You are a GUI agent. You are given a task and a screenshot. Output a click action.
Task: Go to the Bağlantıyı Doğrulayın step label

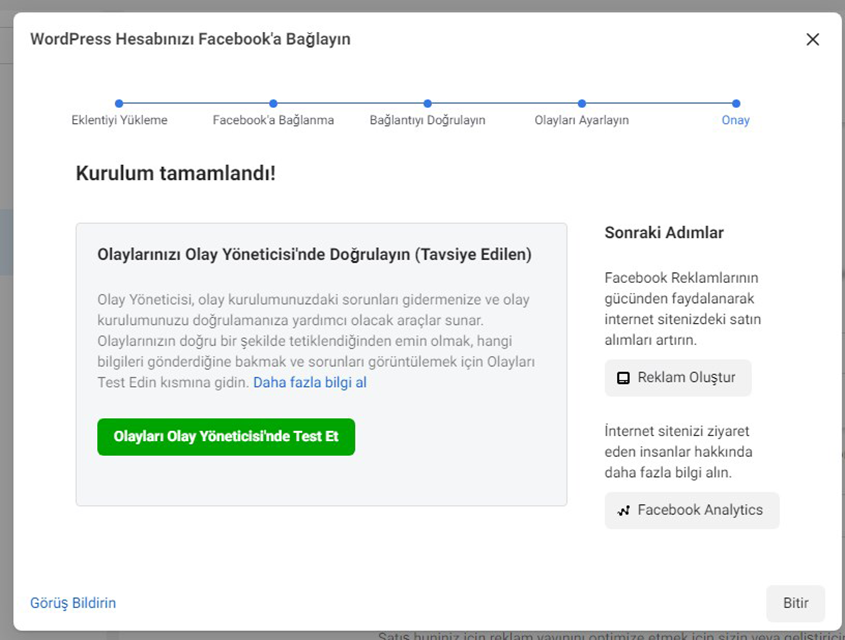427,120
